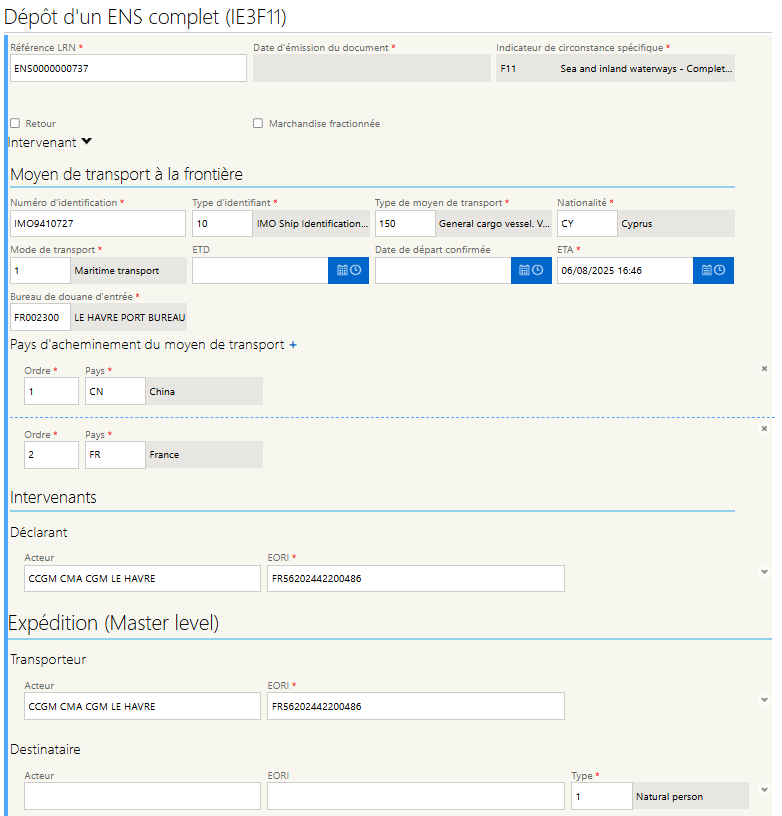The width and height of the screenshot is (782, 816).
Task: Edit the Transporteur EORI field
Action: [x=416, y=706]
